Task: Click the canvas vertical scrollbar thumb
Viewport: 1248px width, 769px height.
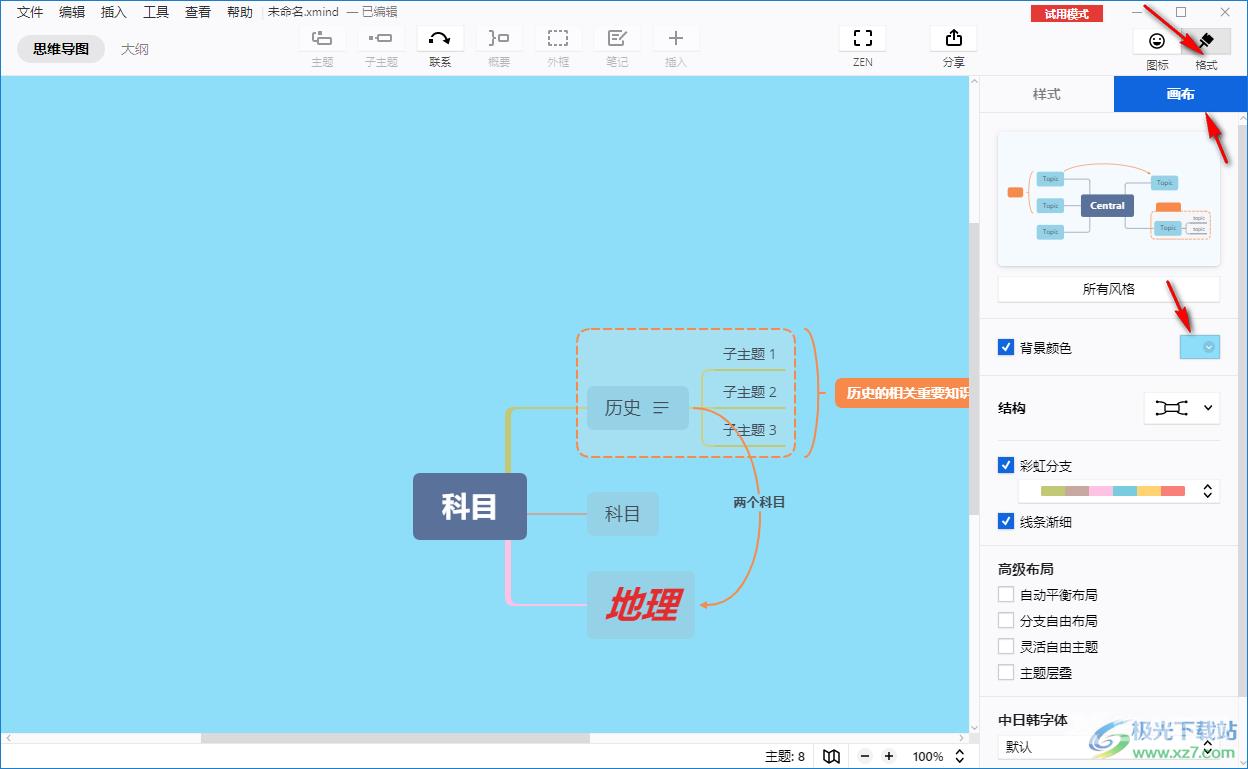Action: [x=975, y=368]
